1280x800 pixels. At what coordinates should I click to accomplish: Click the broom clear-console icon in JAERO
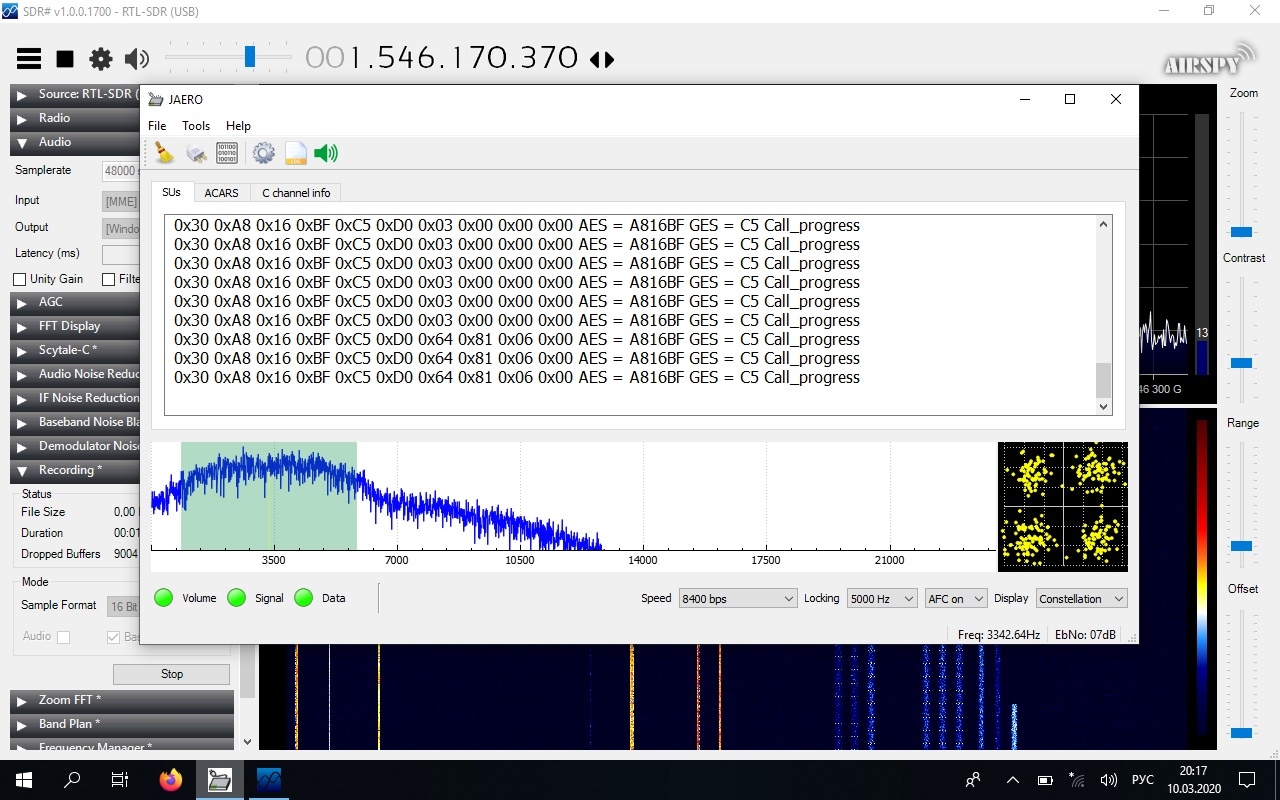pos(164,153)
